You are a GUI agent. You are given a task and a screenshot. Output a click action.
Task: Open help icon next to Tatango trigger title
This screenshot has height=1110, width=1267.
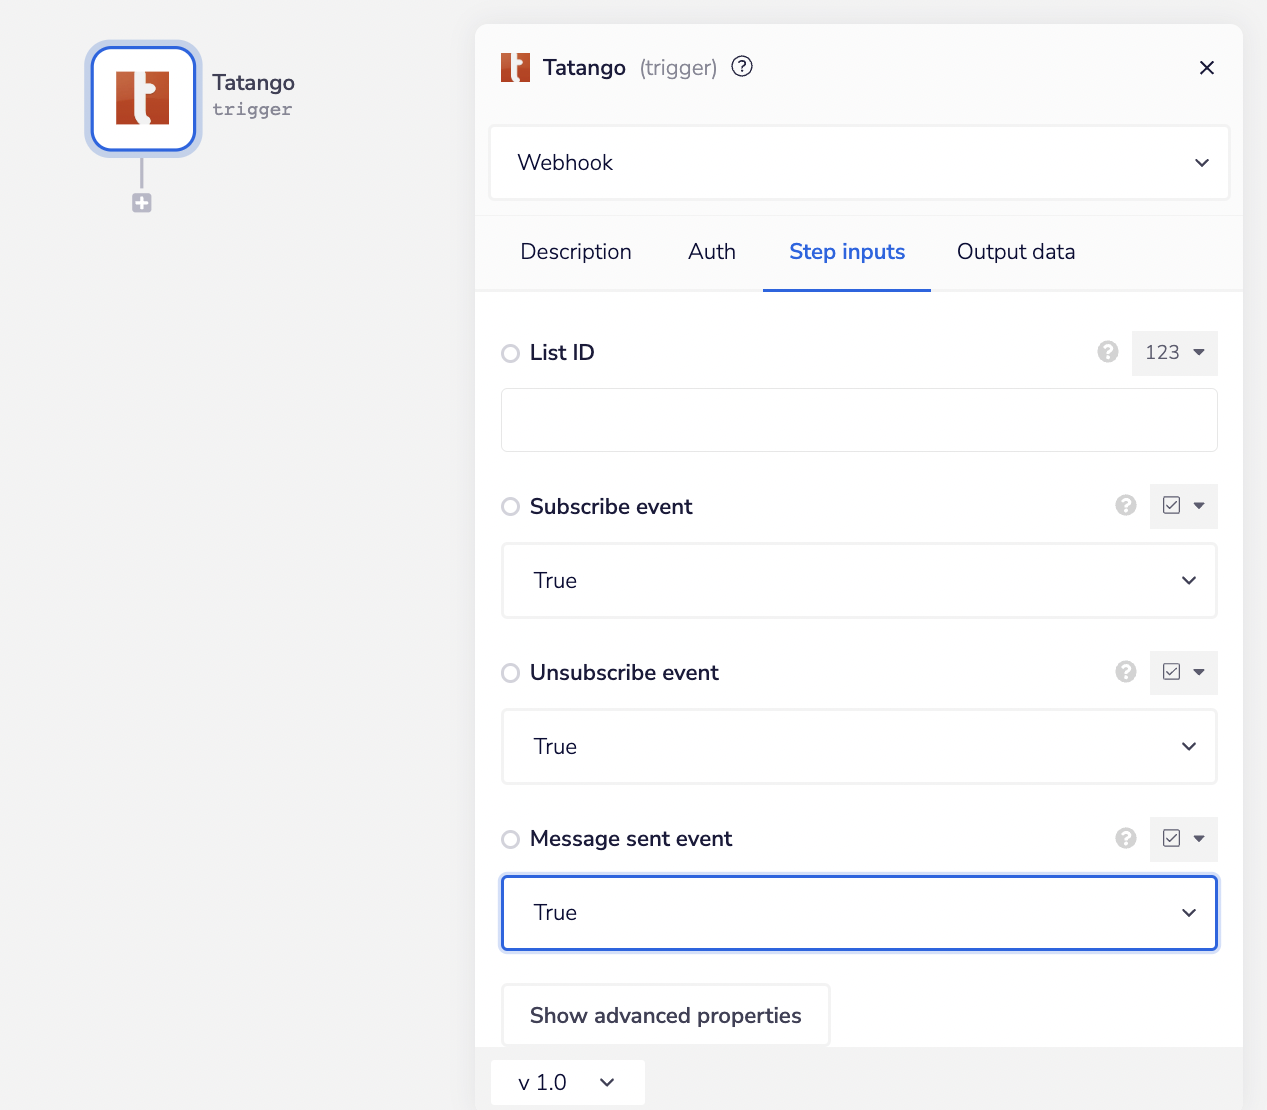pos(742,67)
